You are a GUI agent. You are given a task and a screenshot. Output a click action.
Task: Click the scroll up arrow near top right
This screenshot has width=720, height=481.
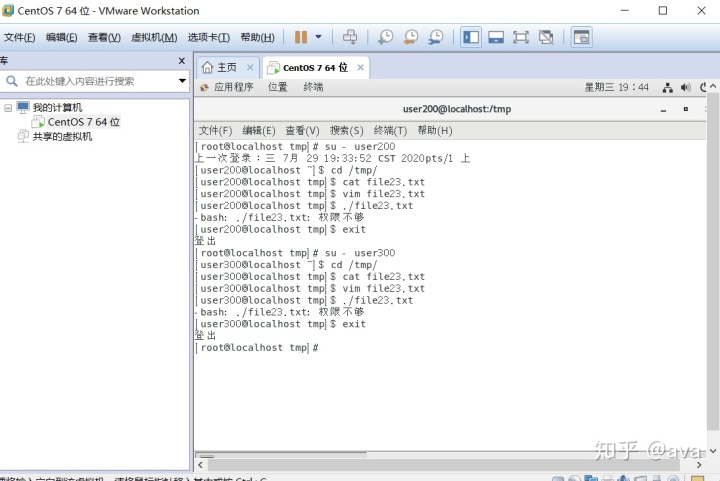[713, 86]
